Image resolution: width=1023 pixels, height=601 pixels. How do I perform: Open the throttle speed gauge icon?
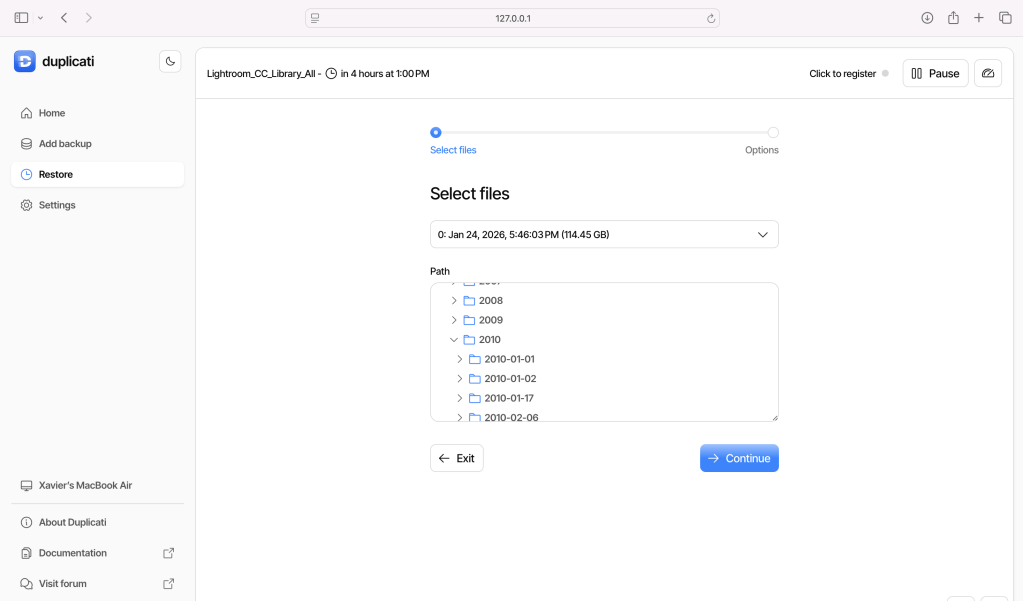click(987, 73)
